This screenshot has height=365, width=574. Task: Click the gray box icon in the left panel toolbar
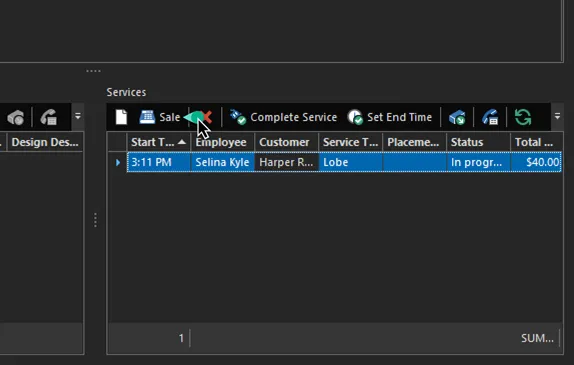pos(16,118)
